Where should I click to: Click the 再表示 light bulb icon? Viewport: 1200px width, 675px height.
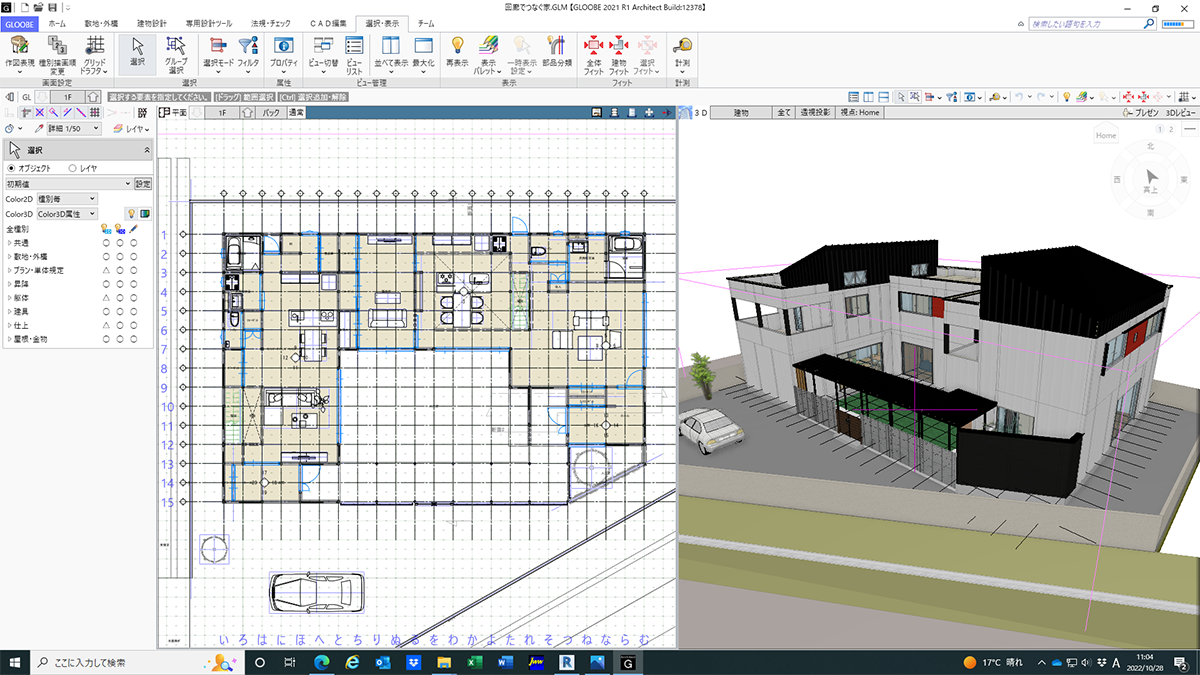point(457,51)
